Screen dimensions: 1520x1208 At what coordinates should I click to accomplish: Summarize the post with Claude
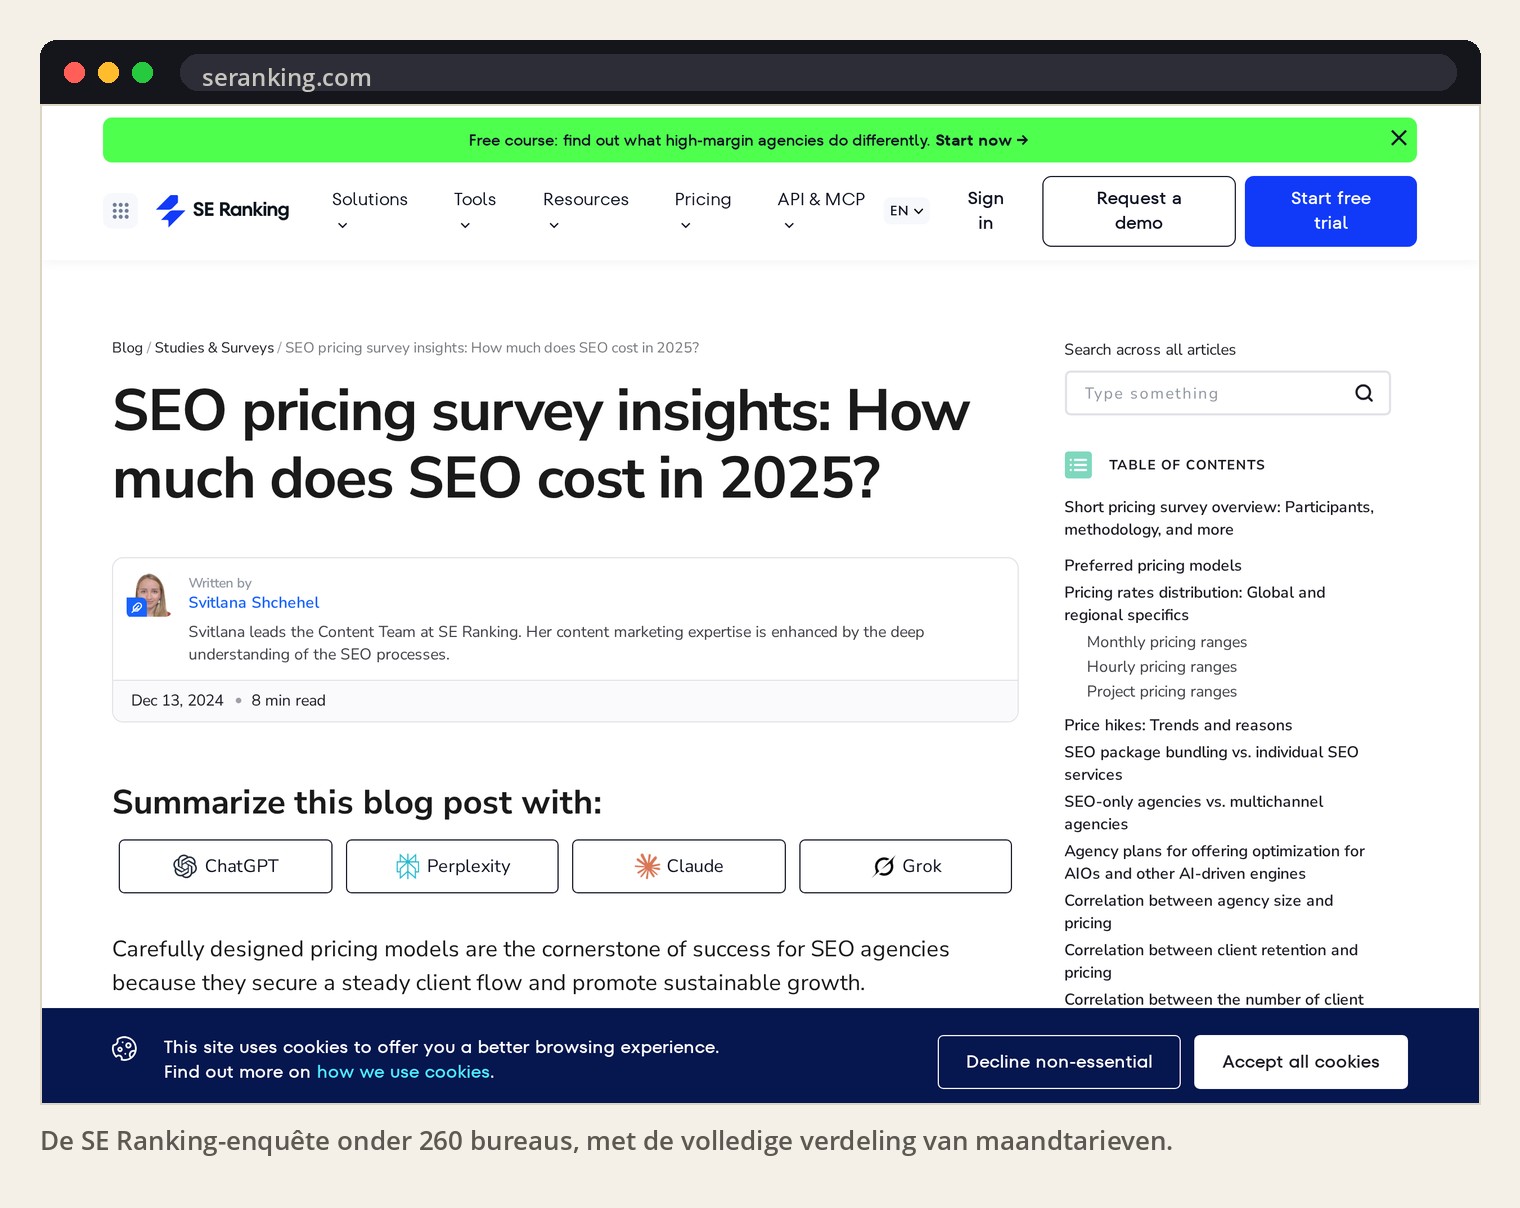tap(679, 866)
